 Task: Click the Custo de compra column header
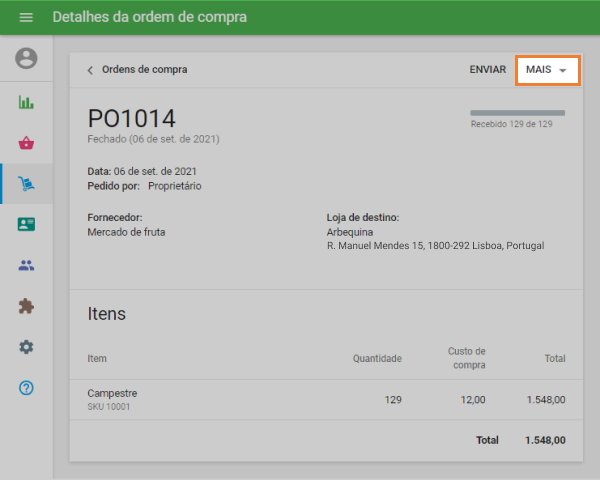coord(466,358)
